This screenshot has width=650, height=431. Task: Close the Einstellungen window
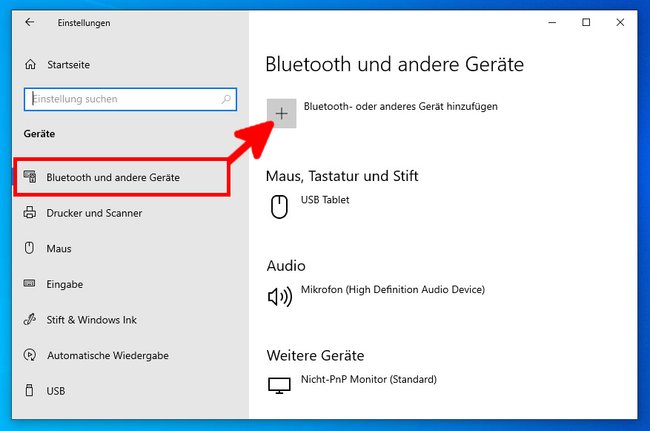coord(620,22)
